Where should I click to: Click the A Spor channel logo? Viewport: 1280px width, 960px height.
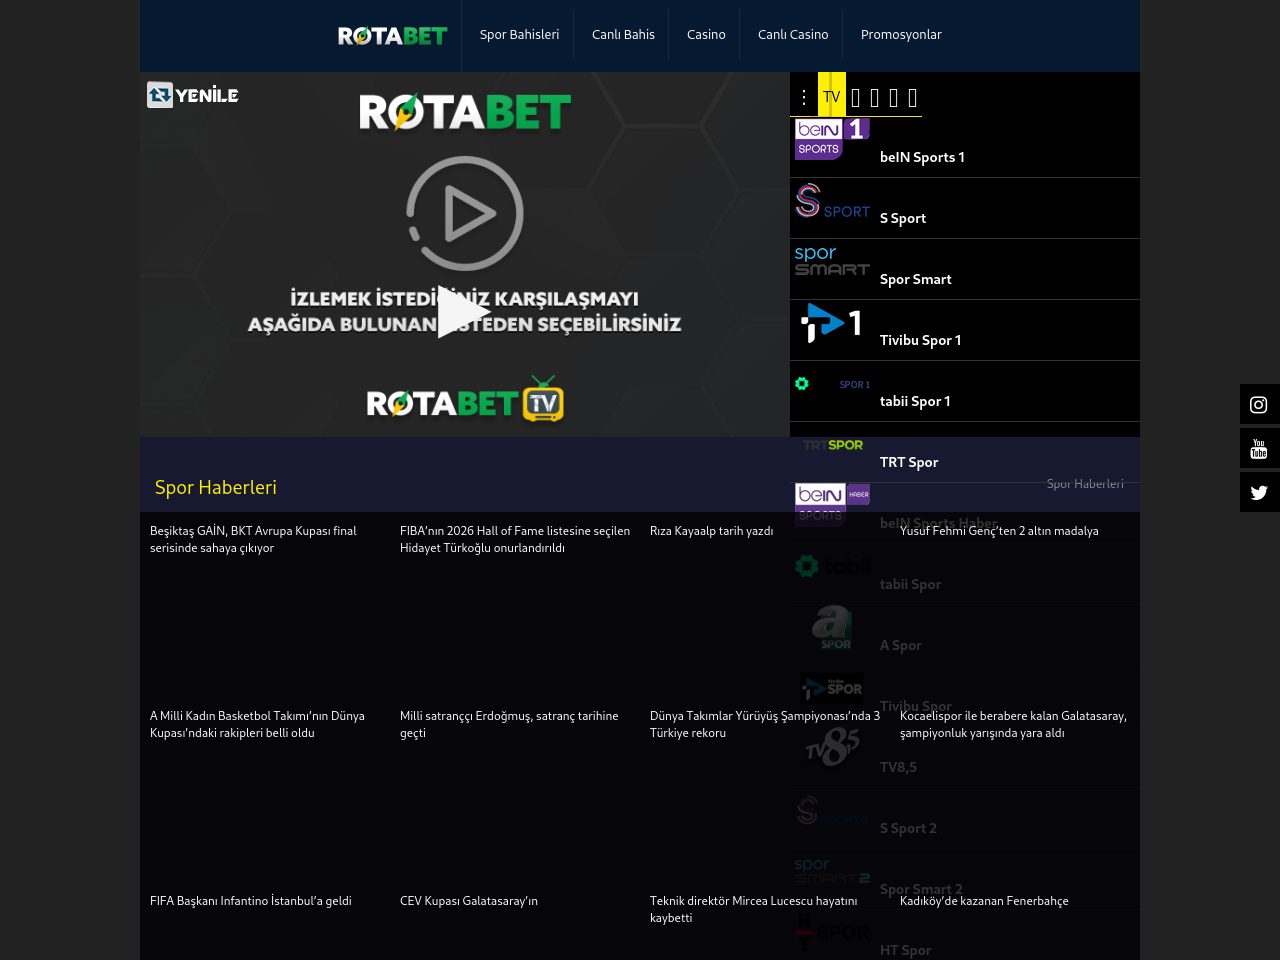[x=832, y=627]
